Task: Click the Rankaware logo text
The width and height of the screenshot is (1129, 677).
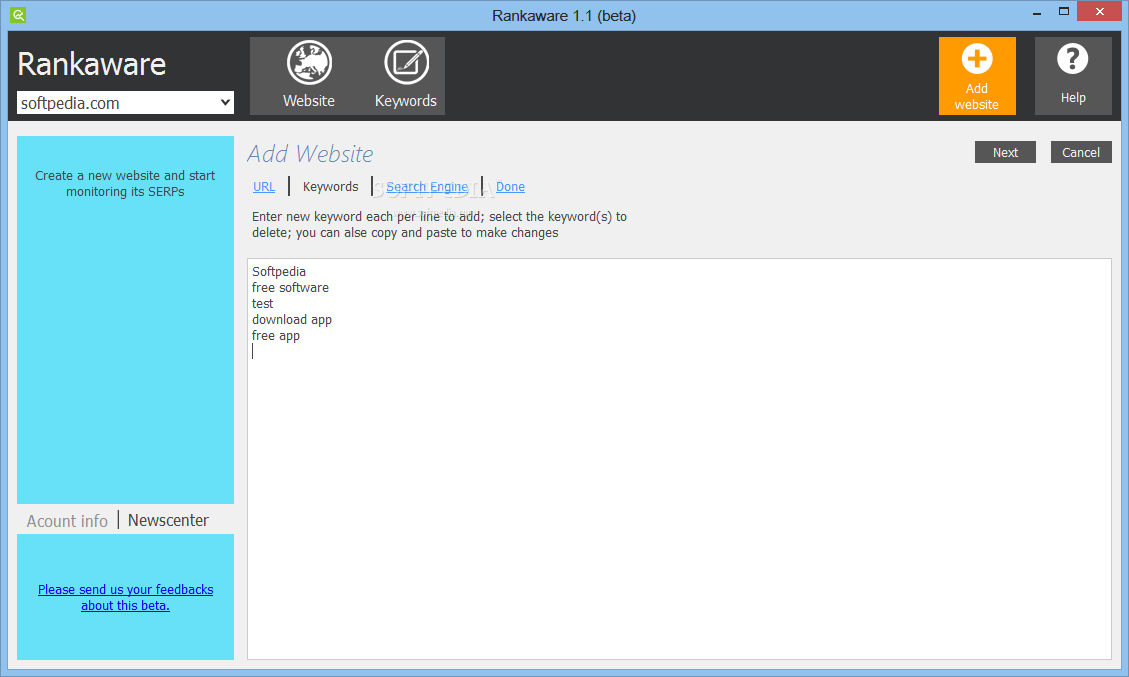Action: [91, 64]
